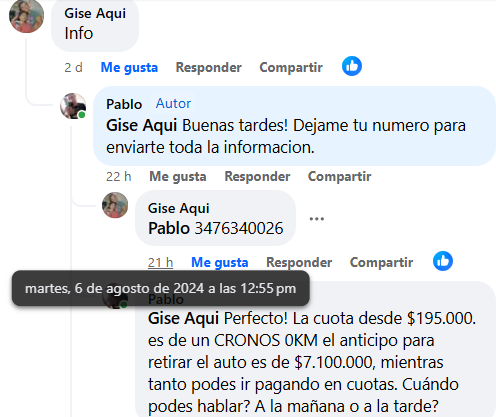
Task: Open Pablo's profile picture with green status dot
Action: coord(73,106)
